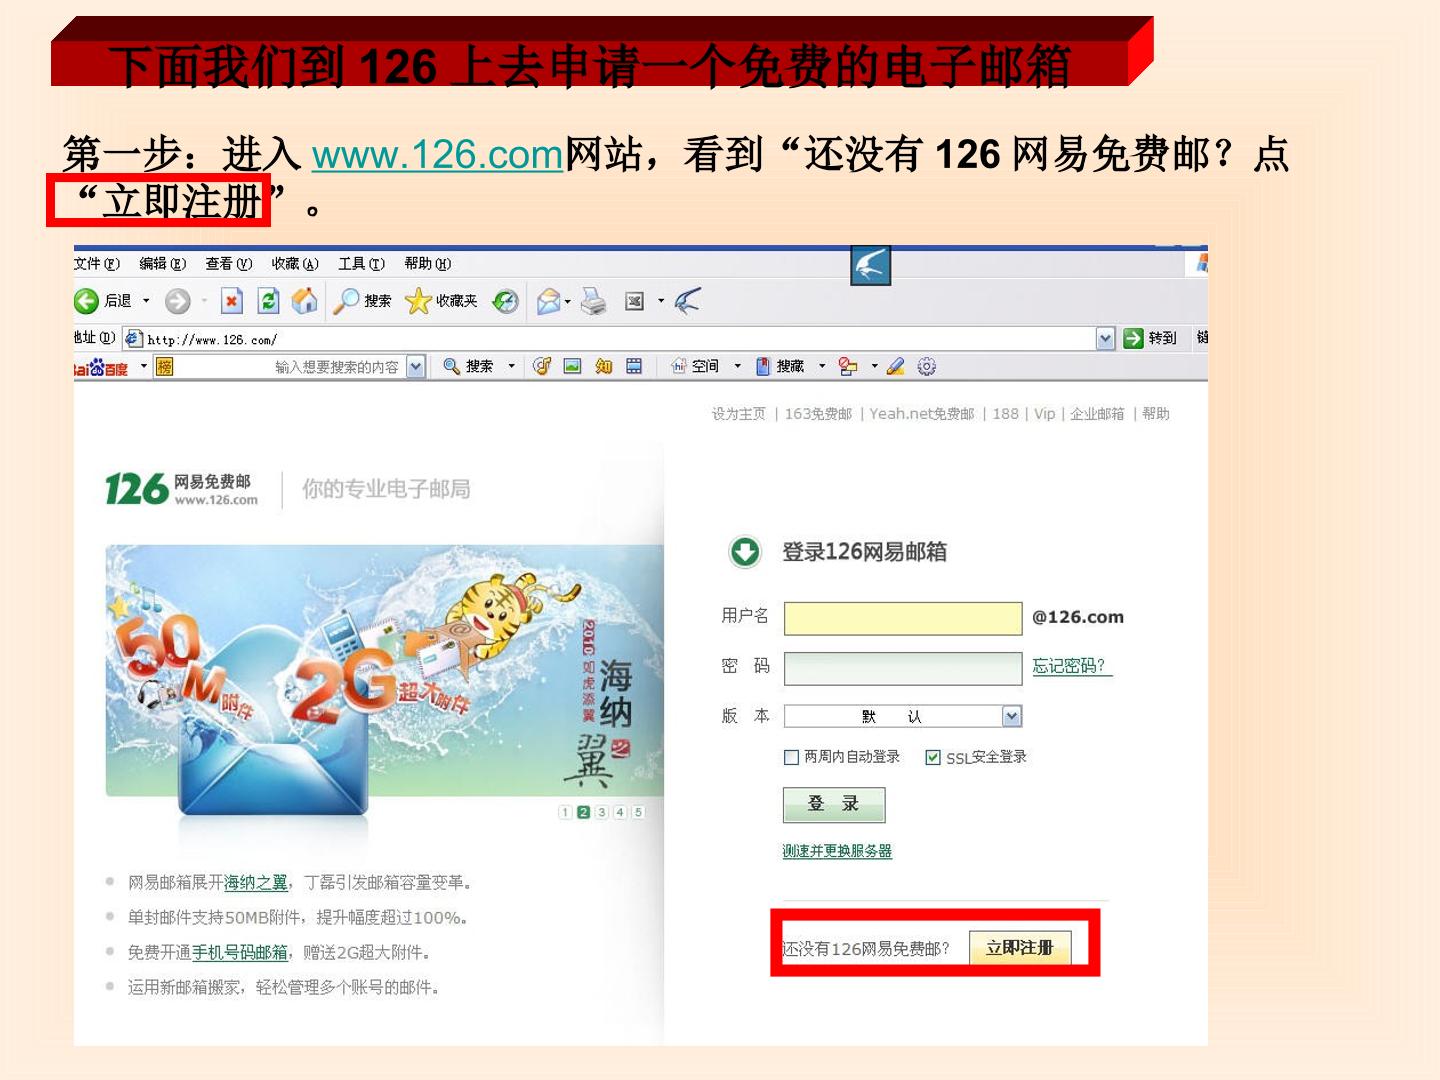Click the Refresh page icon
The width and height of the screenshot is (1440, 1080).
tap(268, 301)
